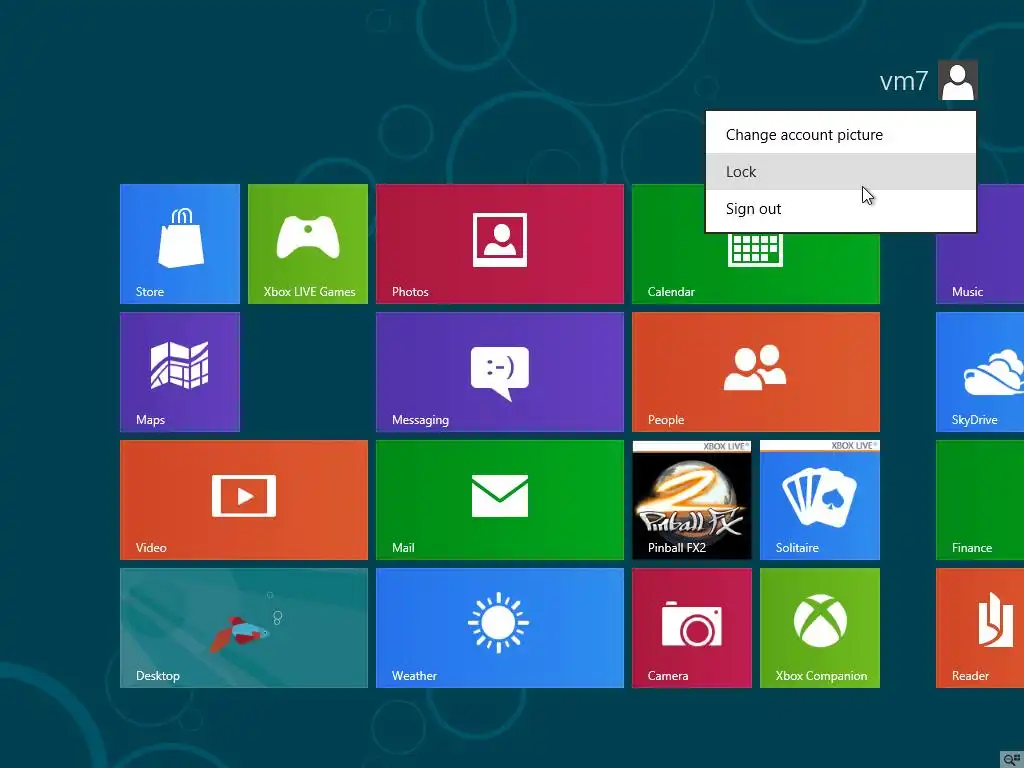Viewport: 1024px width, 768px height.
Task: Open the Solitaire tile
Action: point(820,500)
